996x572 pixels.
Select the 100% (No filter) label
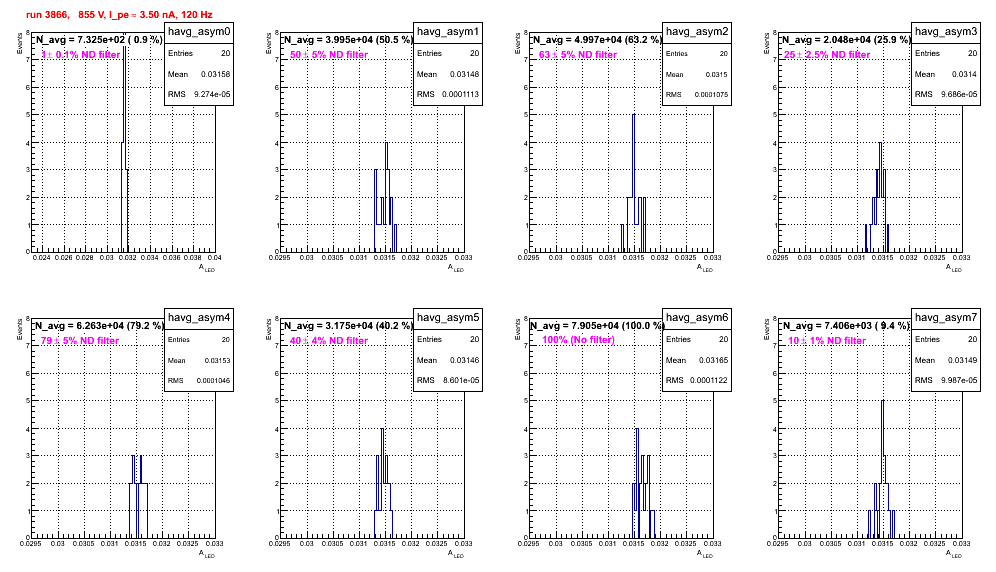[x=579, y=340]
